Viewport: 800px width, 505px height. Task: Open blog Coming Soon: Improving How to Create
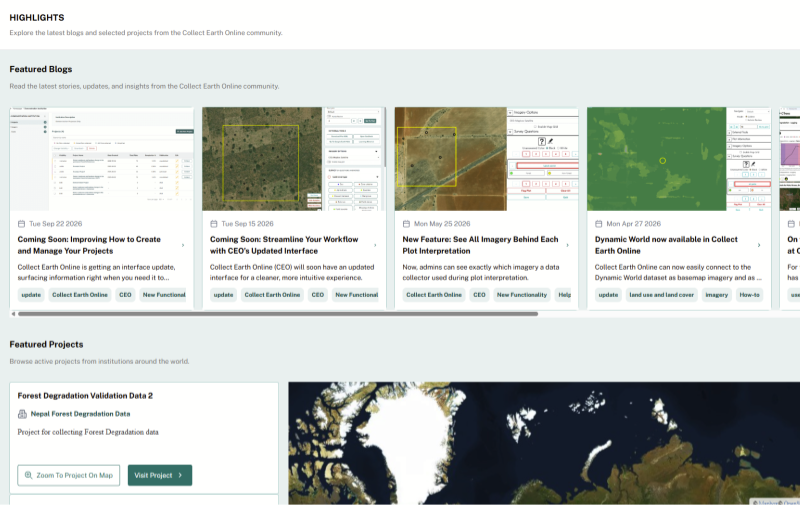pyautogui.click(x=89, y=245)
